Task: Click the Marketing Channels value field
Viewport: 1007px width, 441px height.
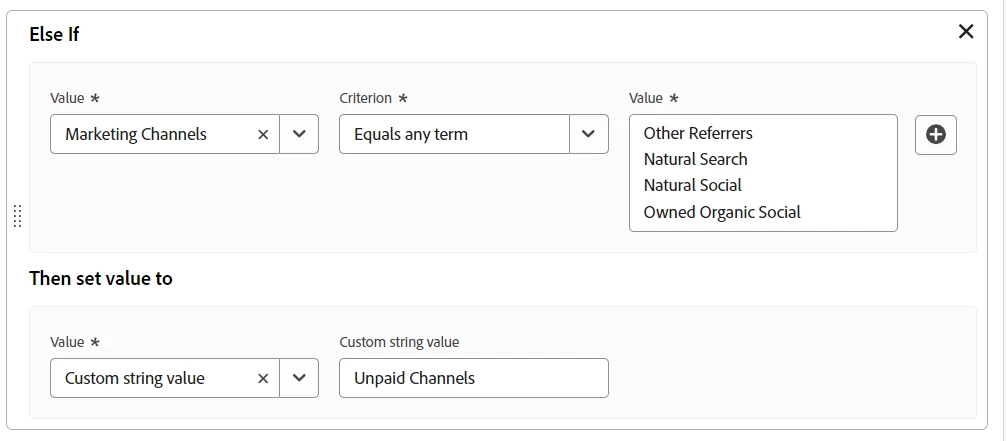Action: pyautogui.click(x=150, y=135)
